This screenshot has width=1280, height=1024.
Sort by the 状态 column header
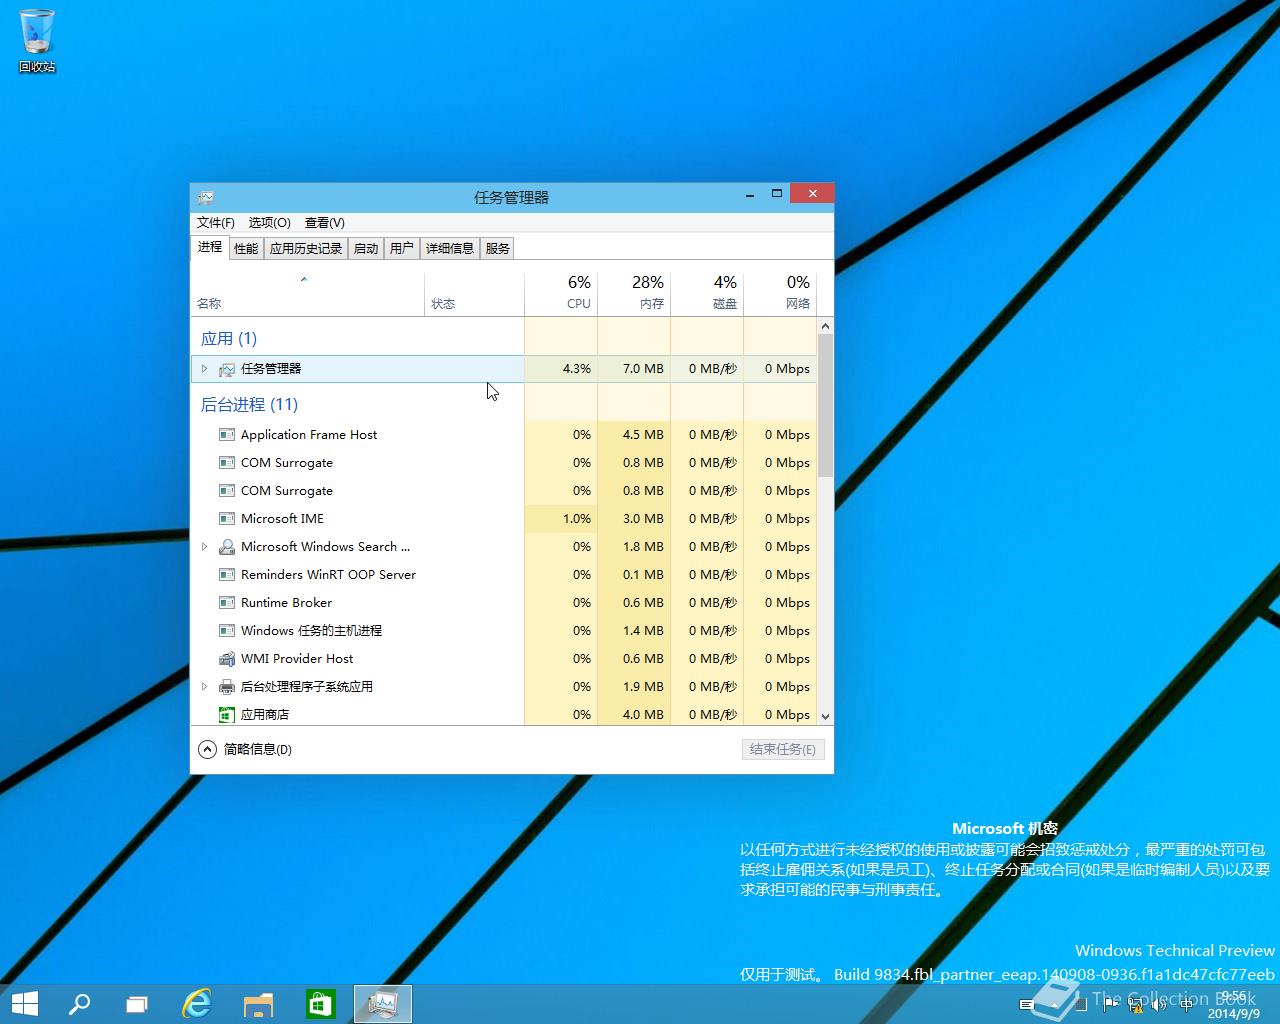coord(474,293)
